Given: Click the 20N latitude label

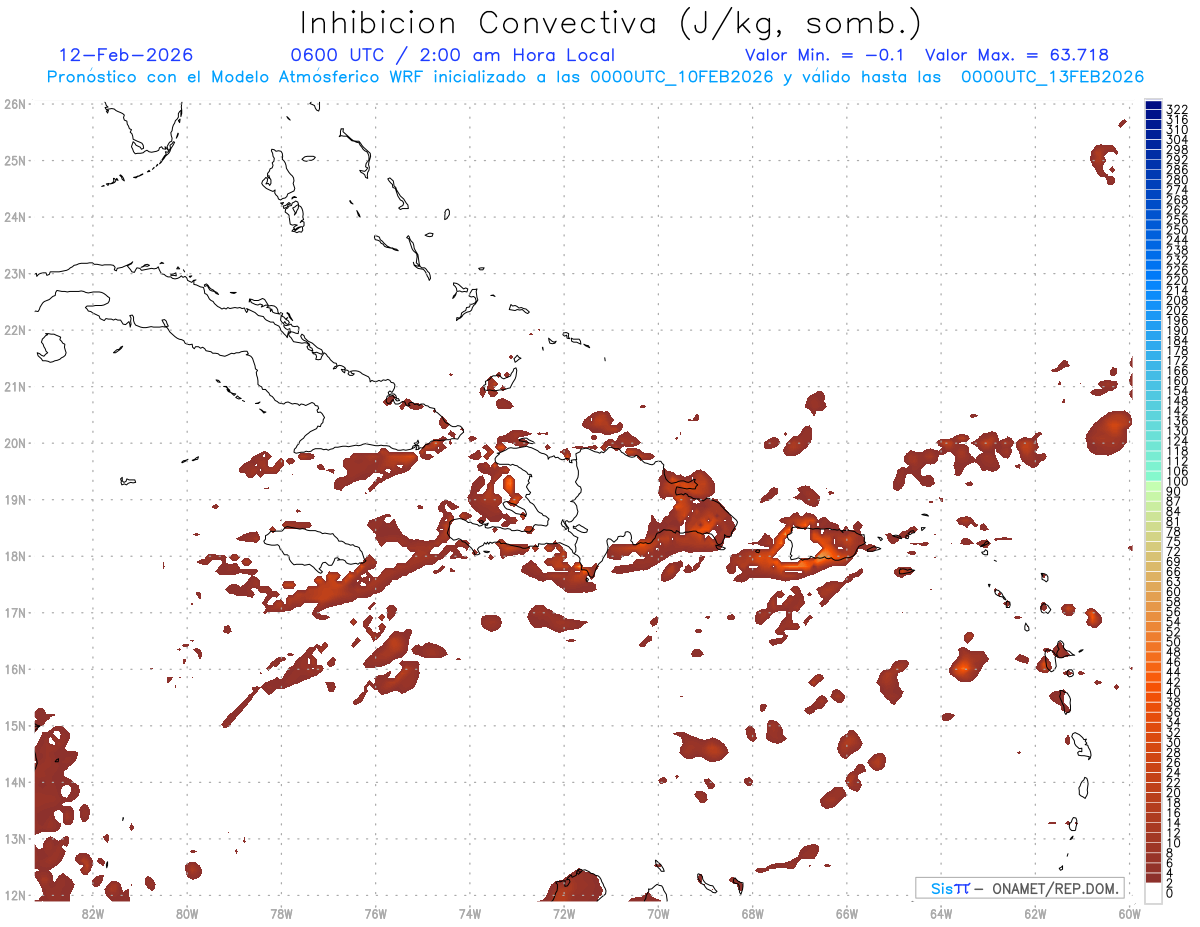Looking at the screenshot, I should pos(15,443).
